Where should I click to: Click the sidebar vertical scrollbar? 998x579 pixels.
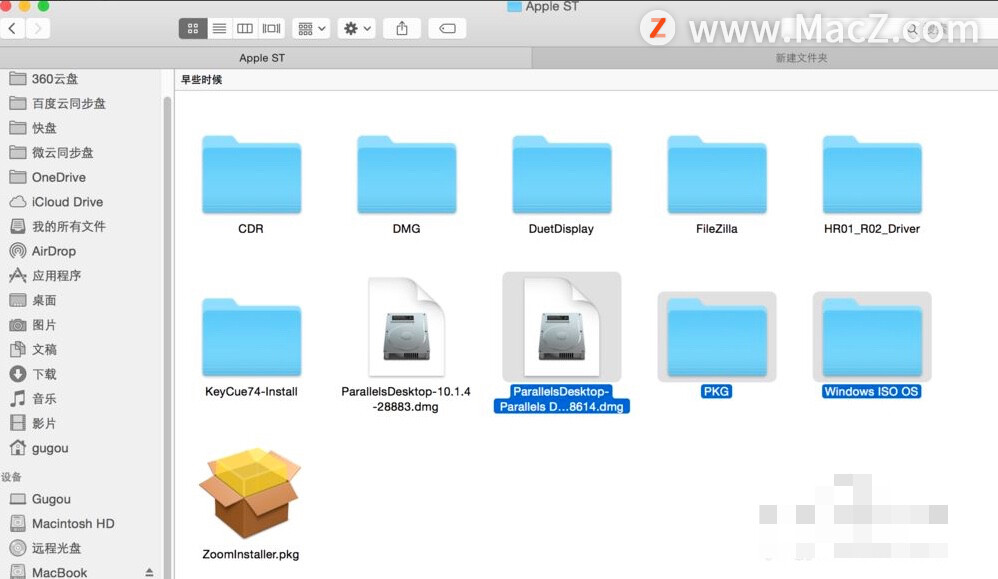click(x=167, y=337)
